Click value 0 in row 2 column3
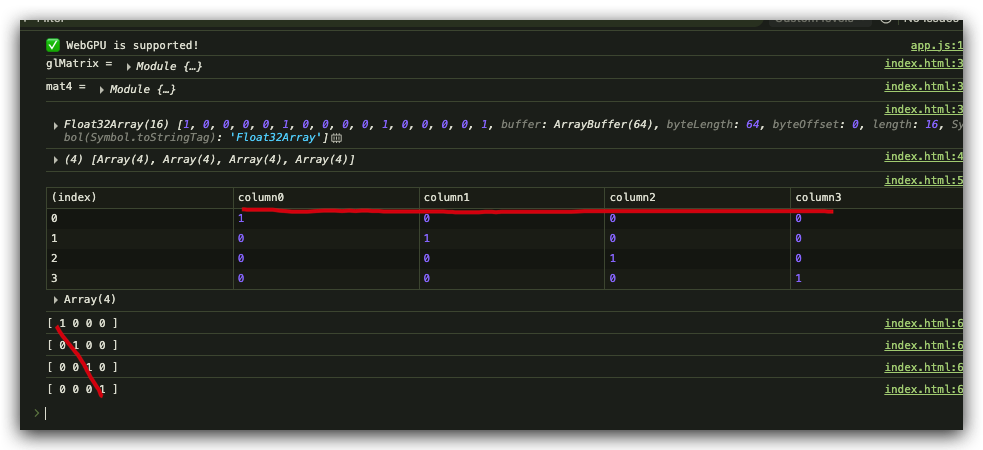 [x=799, y=259]
